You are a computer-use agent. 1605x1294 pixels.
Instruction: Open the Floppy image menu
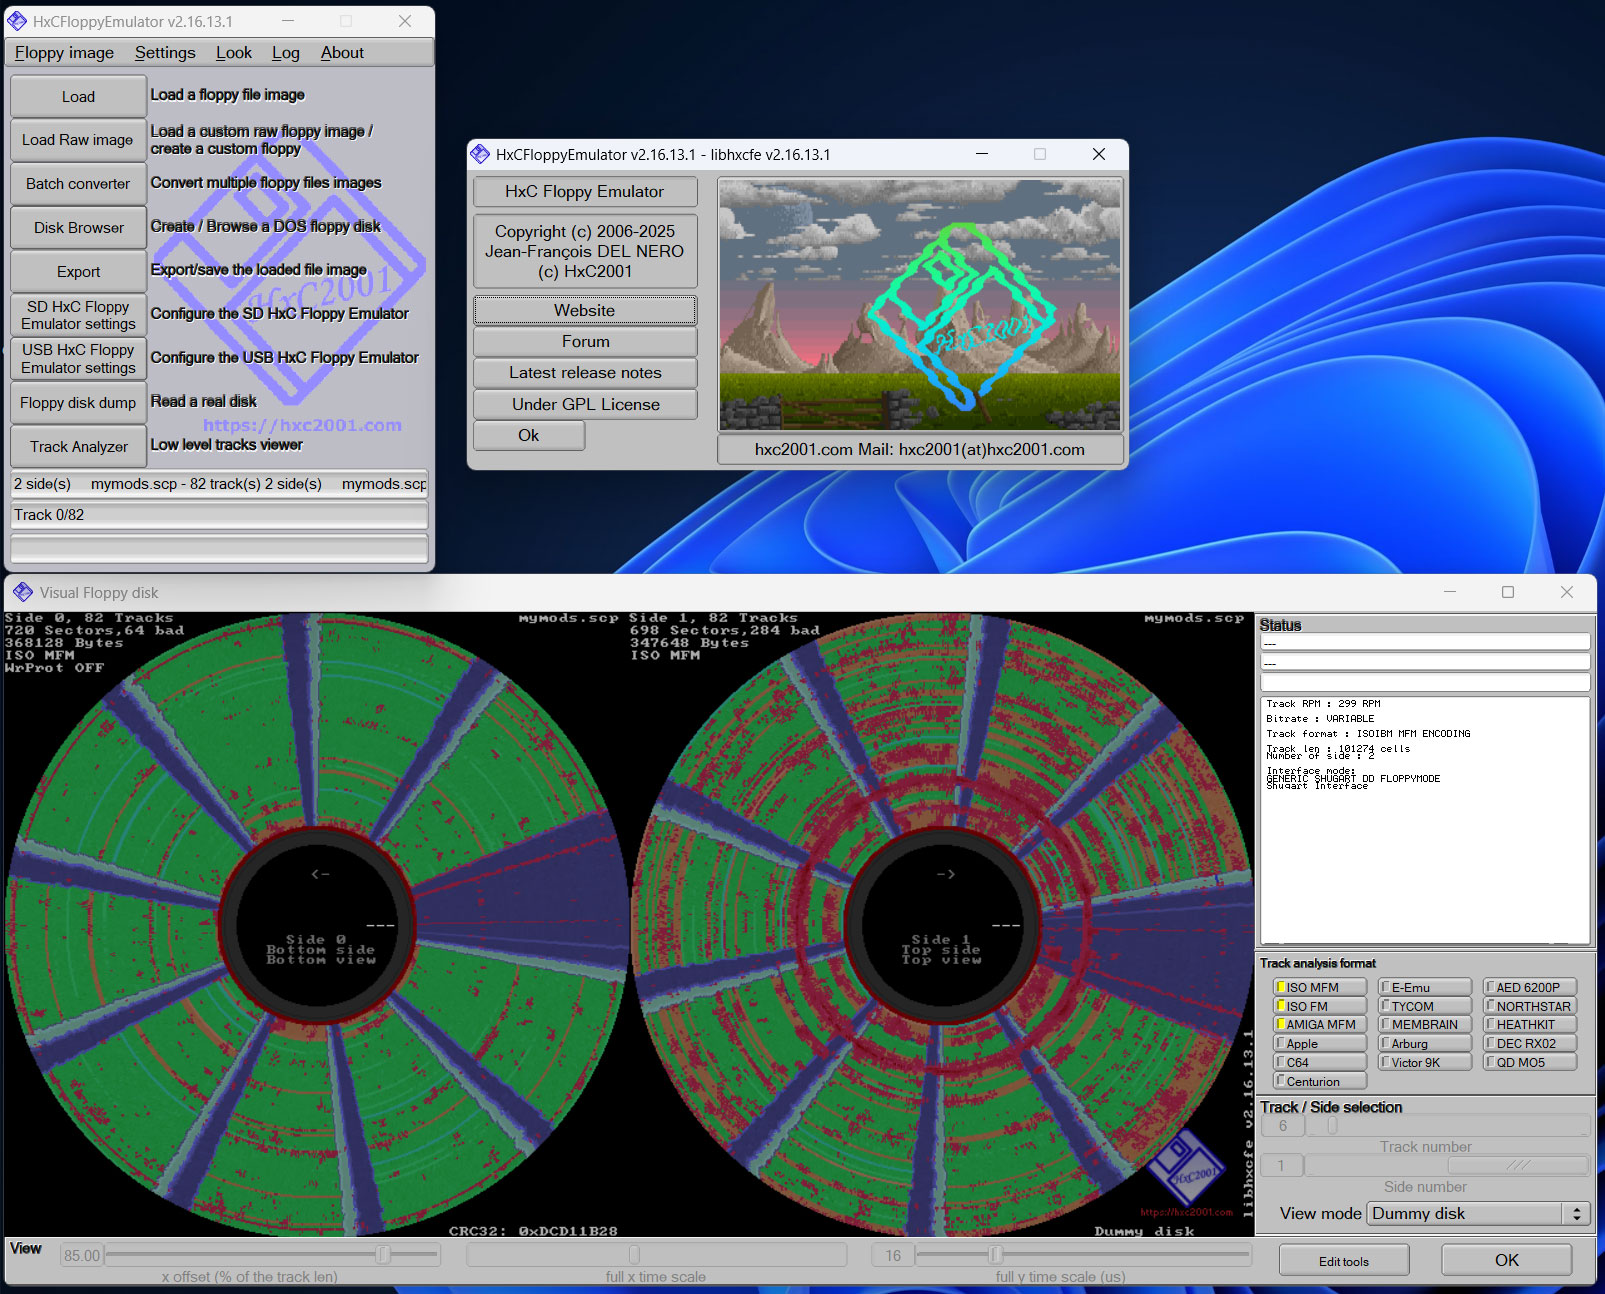[x=64, y=53]
